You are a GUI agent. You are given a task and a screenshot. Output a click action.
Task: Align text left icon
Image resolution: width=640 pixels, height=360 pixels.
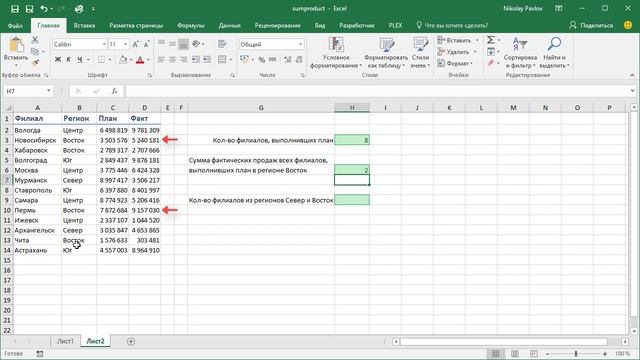(162, 60)
